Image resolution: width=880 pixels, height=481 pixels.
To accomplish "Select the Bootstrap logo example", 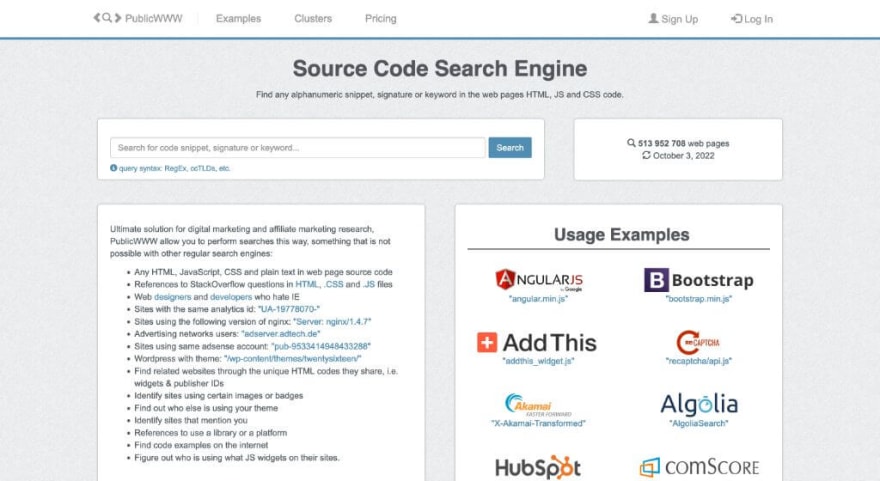I will tap(699, 280).
